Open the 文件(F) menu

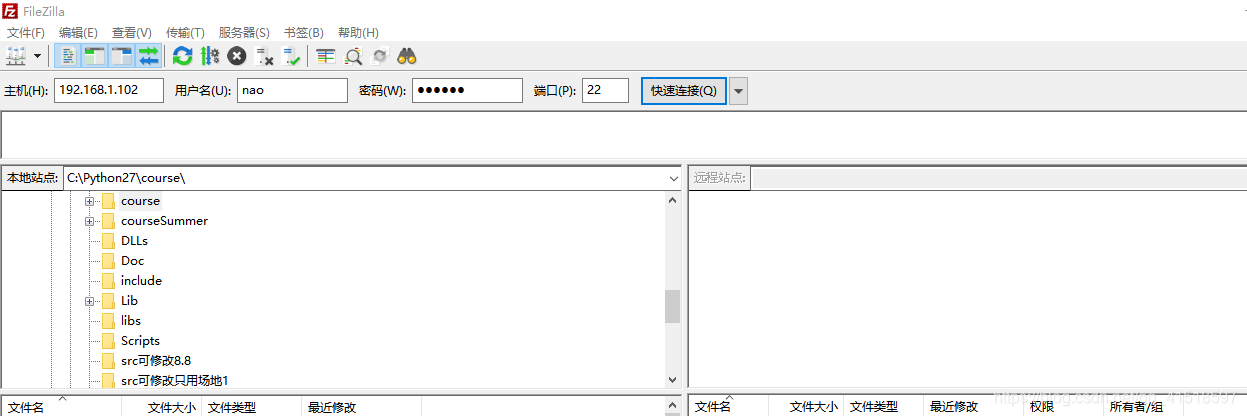point(26,33)
